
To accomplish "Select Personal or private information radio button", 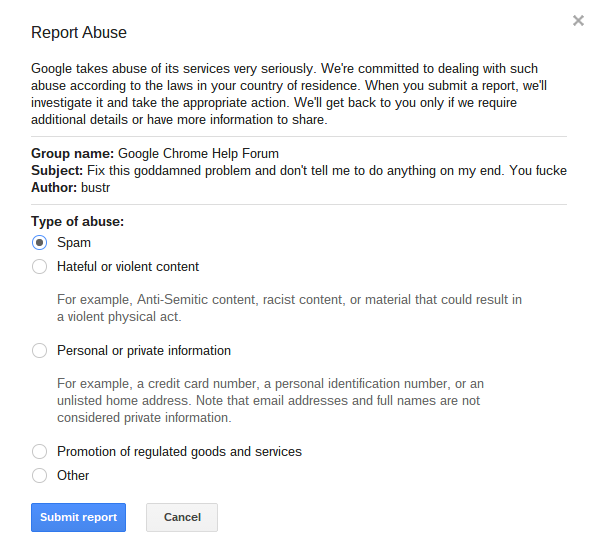I will 39,351.
